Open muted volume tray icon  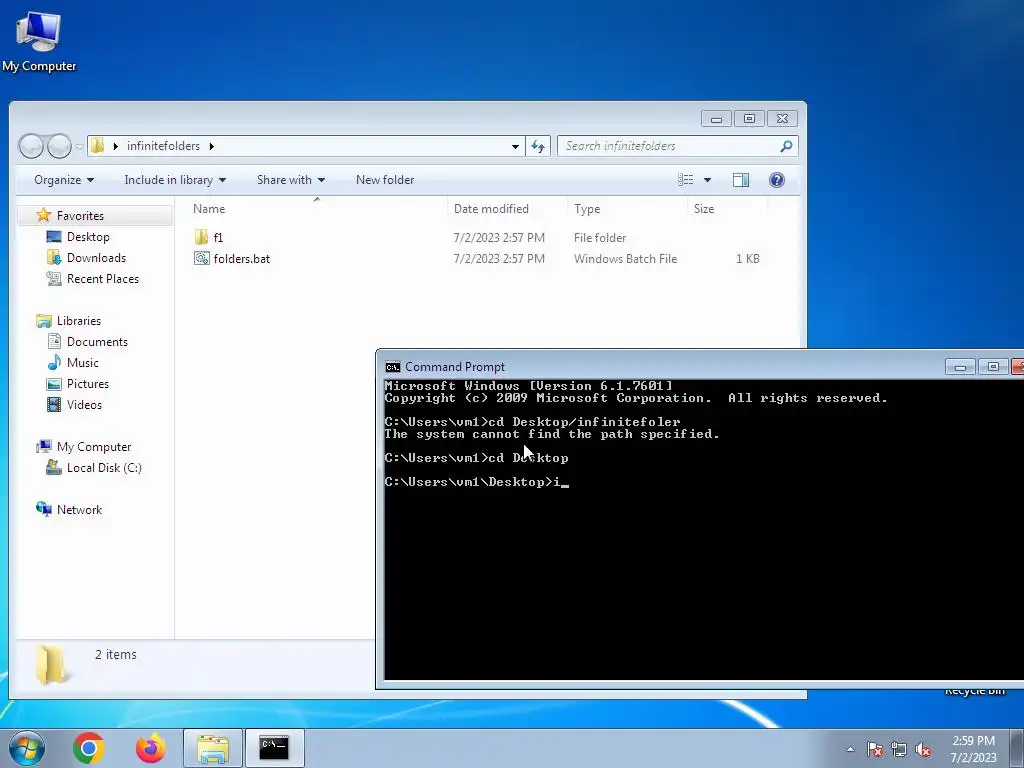coord(923,749)
